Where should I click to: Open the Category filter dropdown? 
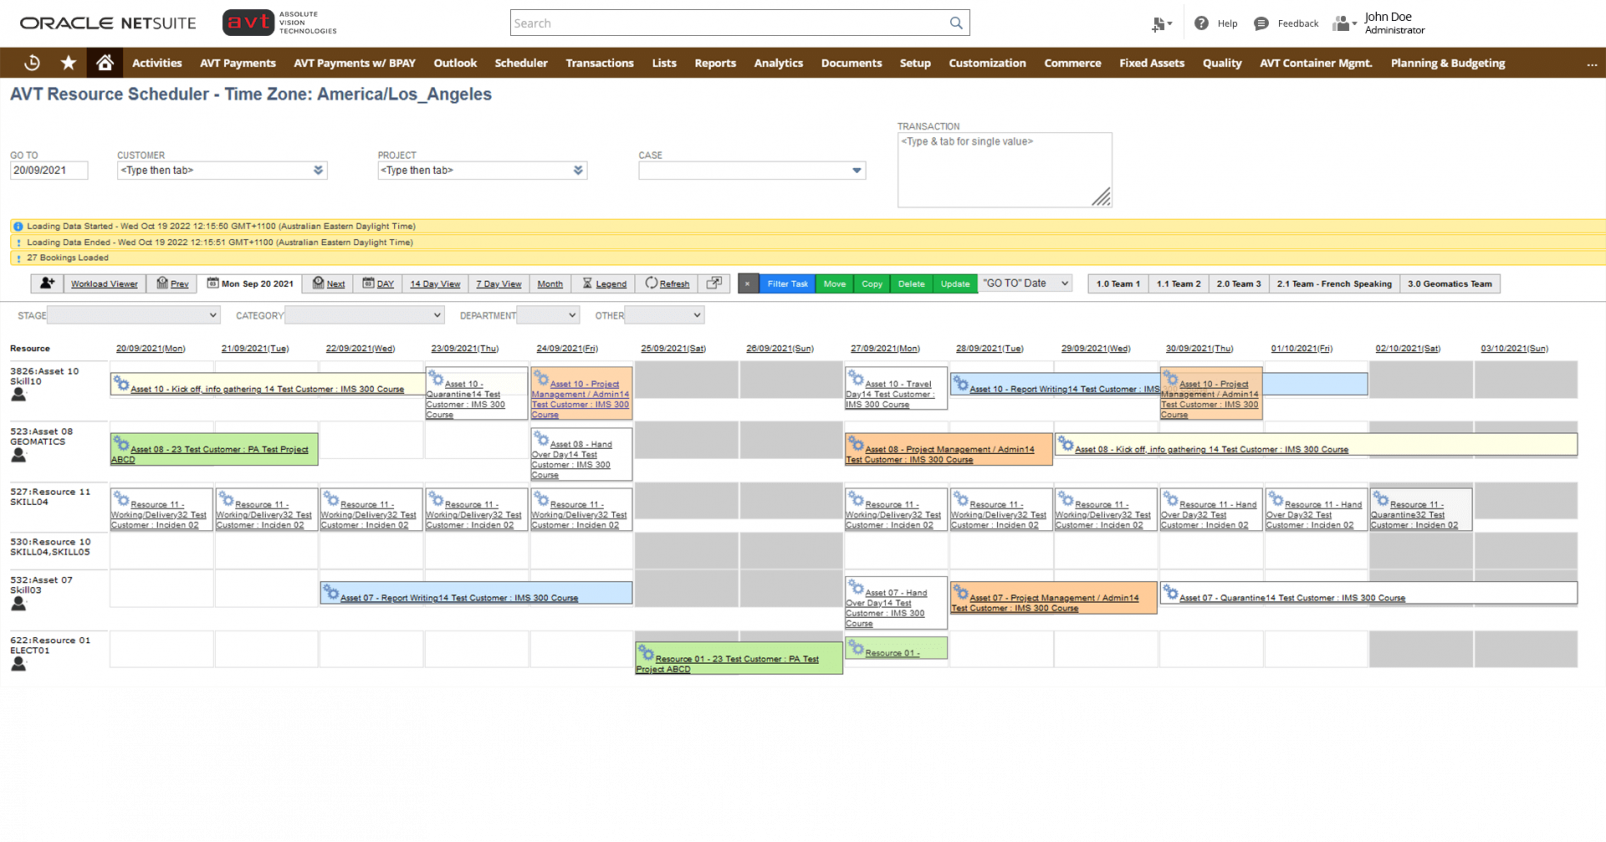pyautogui.click(x=364, y=315)
